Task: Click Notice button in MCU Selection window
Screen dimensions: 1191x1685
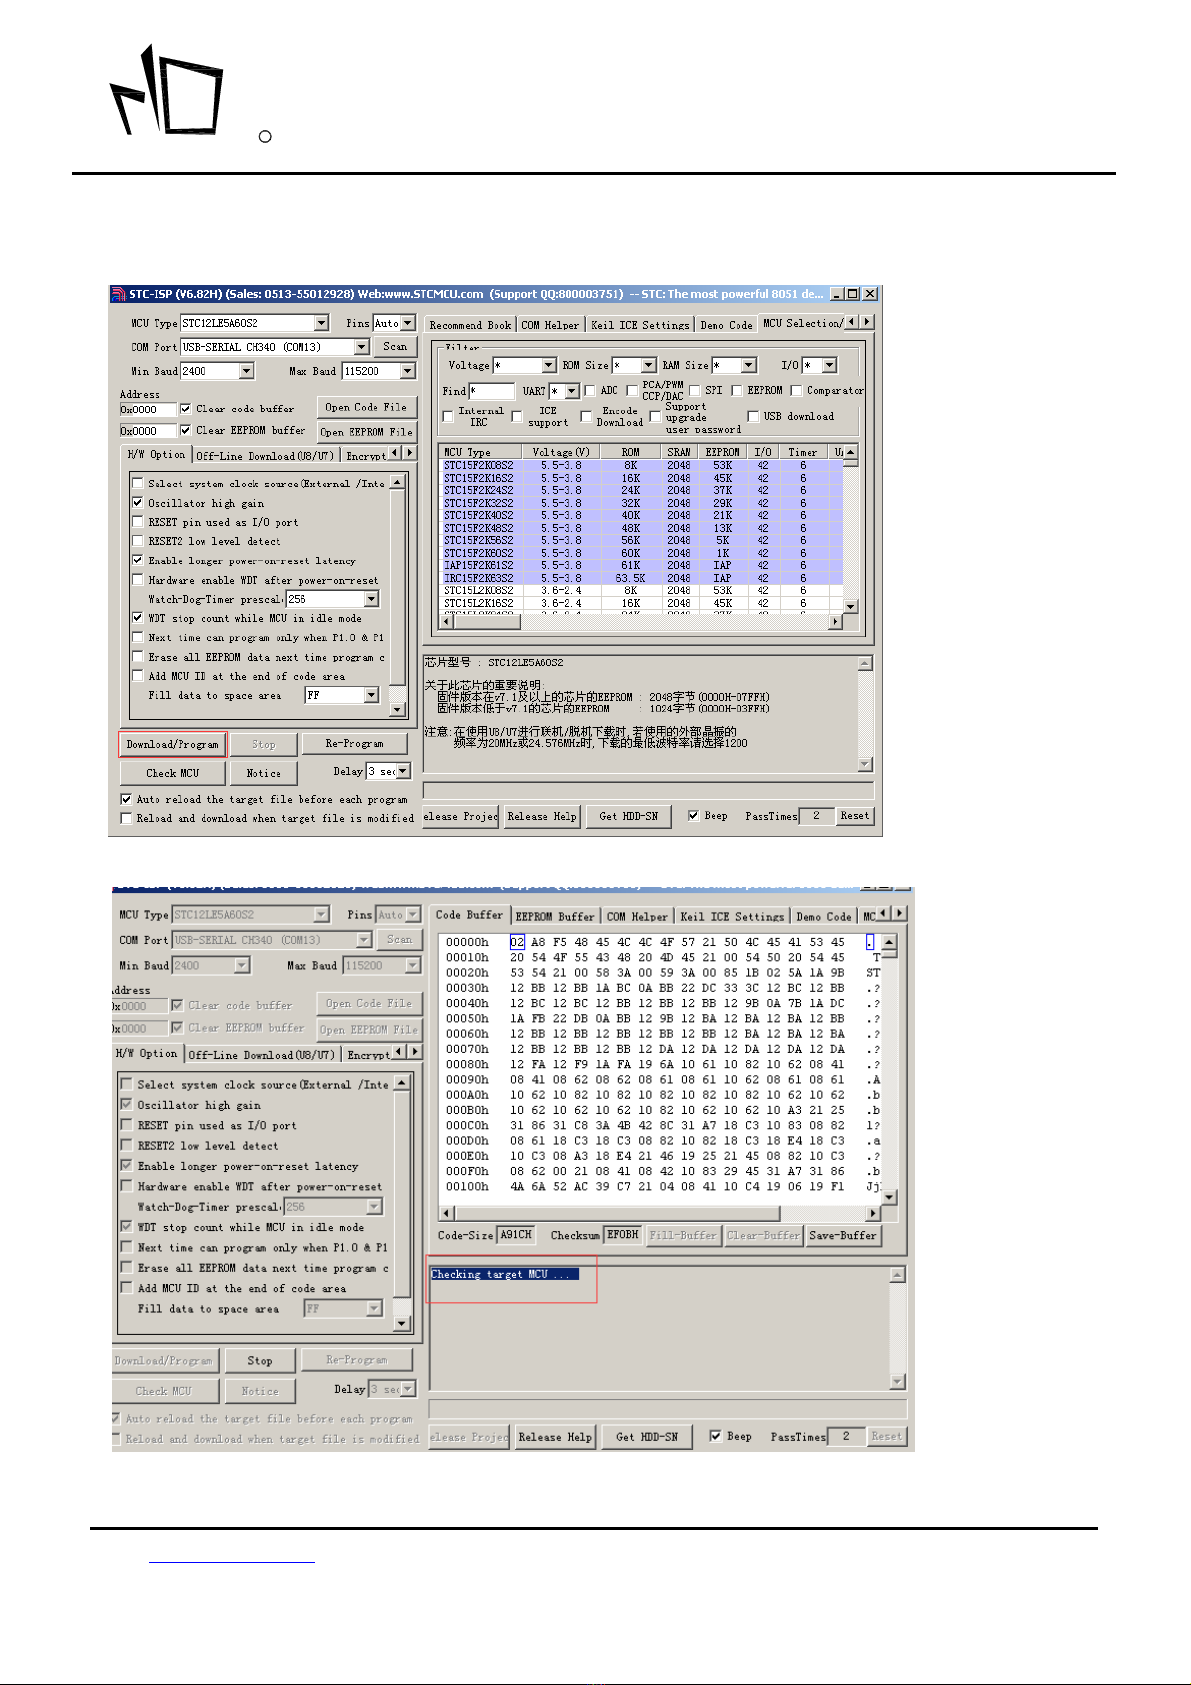Action: [263, 773]
